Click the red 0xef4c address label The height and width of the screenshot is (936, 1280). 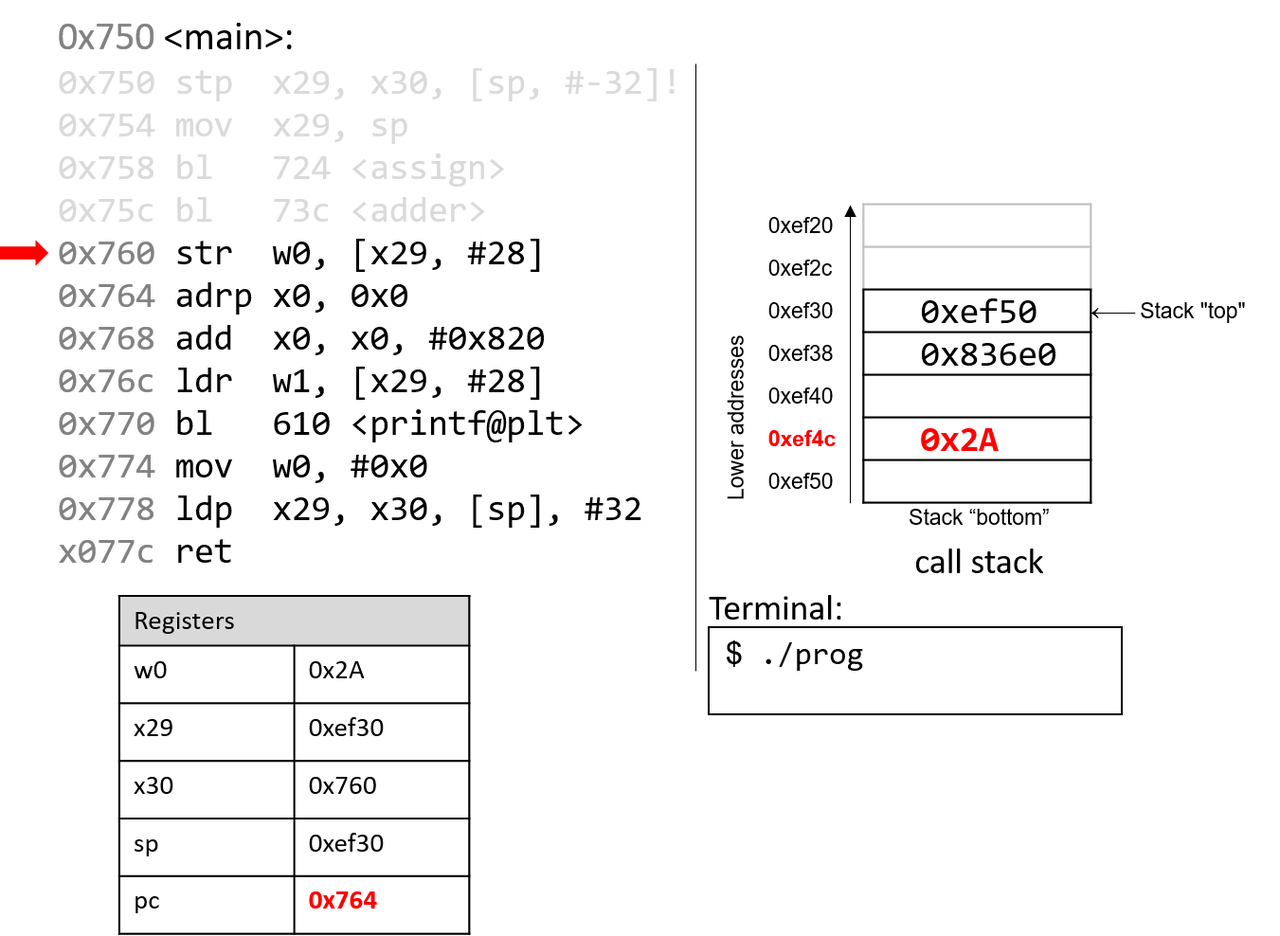800,439
